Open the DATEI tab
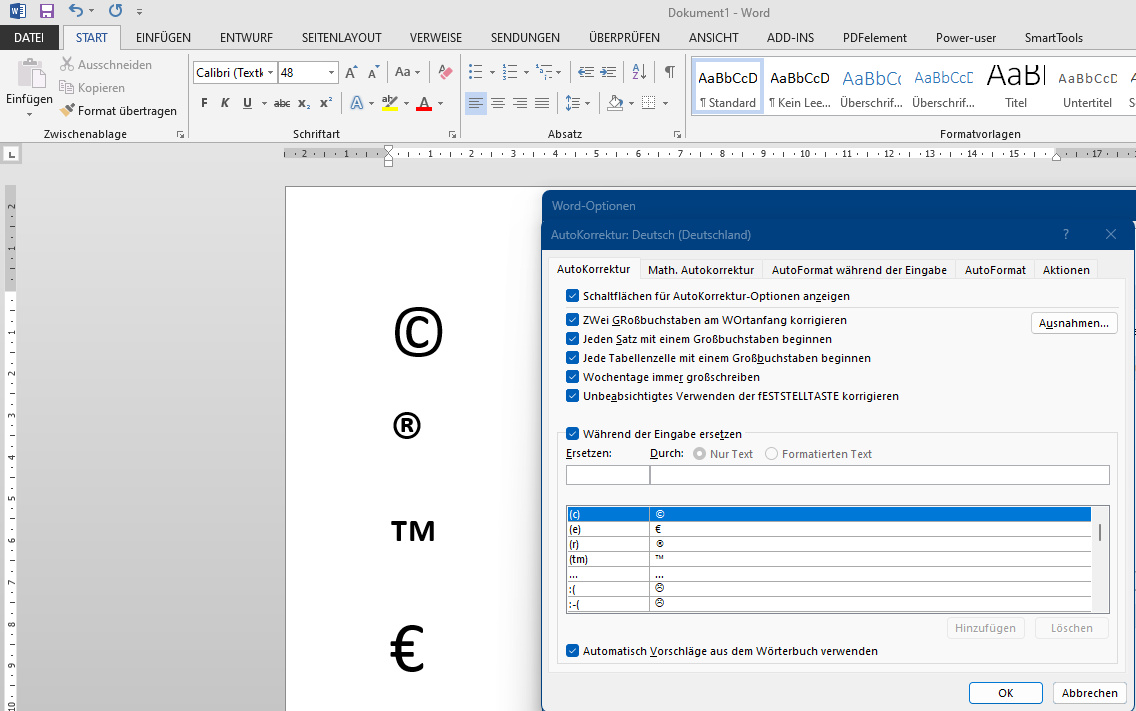Screen dimensions: 1136x711 (x=29, y=38)
